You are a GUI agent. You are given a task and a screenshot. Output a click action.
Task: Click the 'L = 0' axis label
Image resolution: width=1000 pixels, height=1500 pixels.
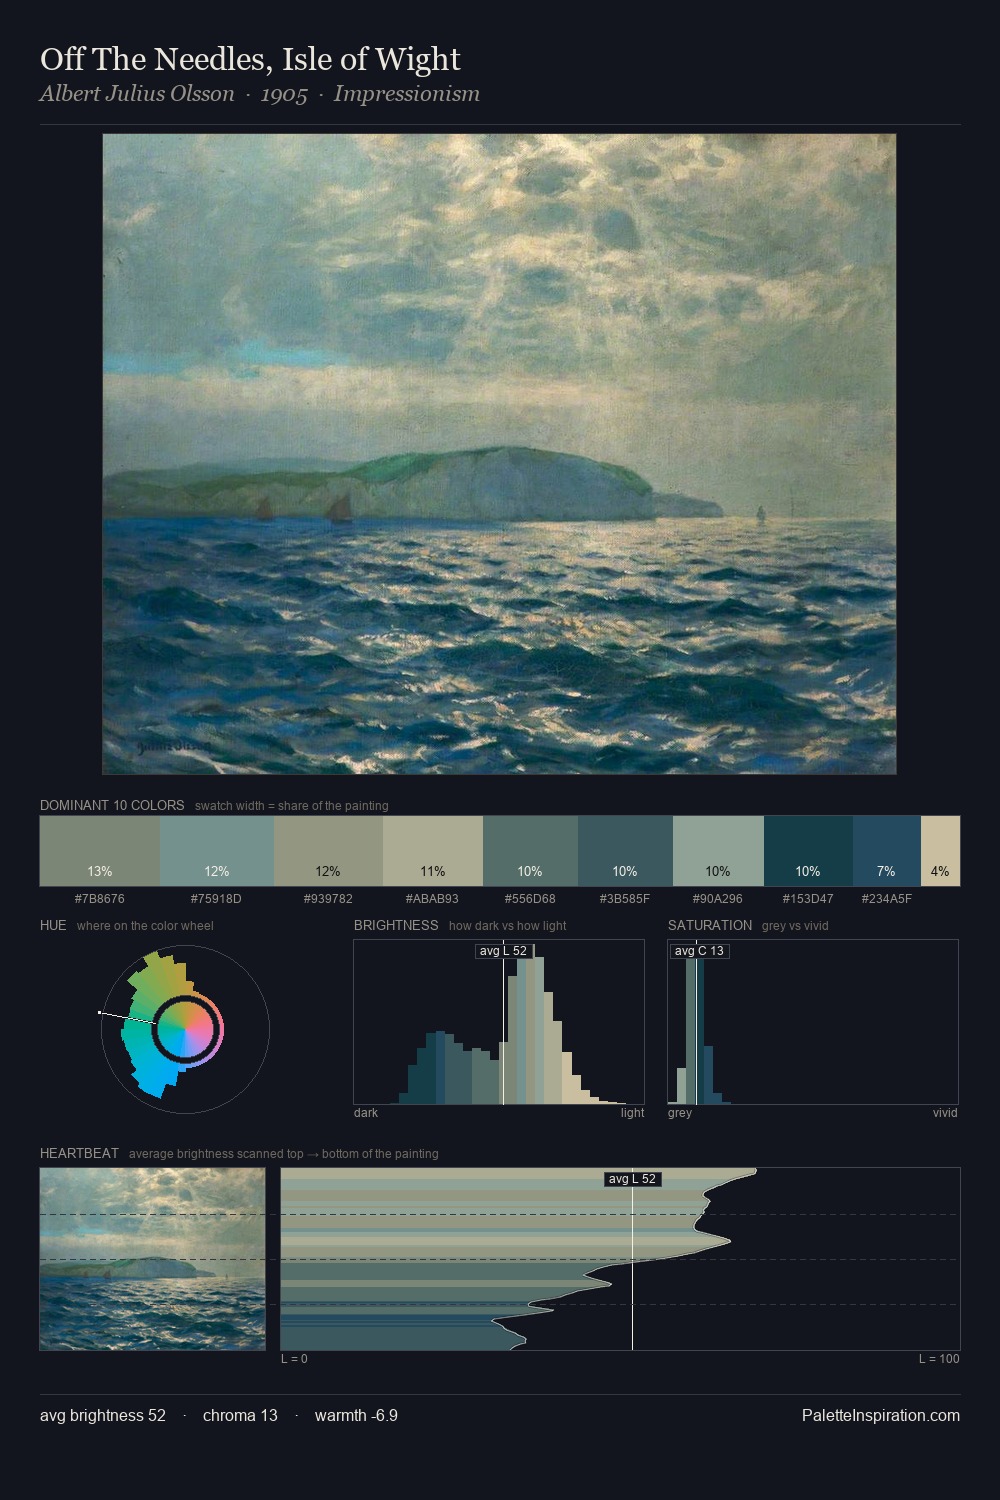point(294,1359)
